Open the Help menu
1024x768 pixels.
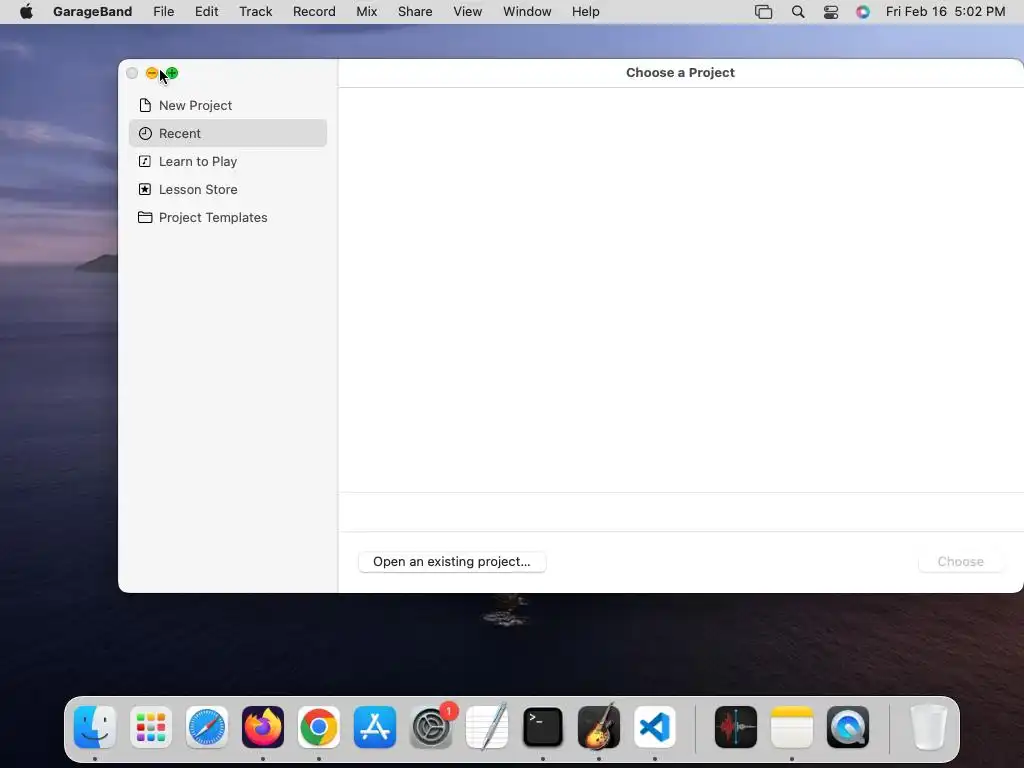click(x=585, y=12)
